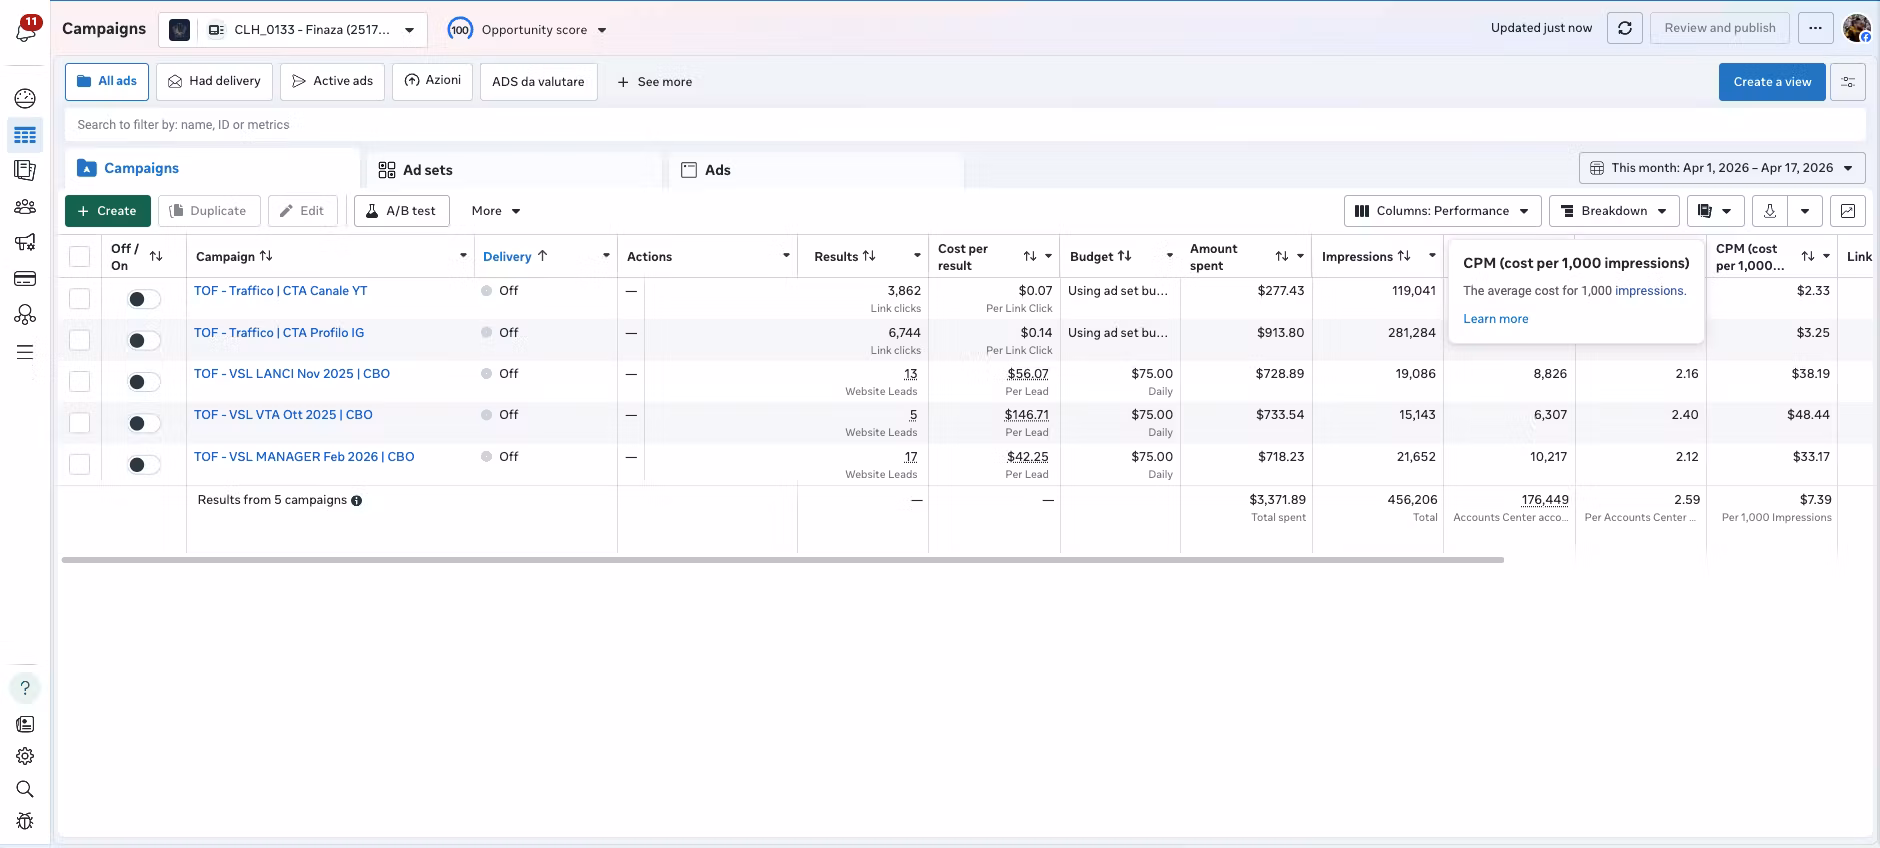Sort by Amount spent column arrows
The image size is (1880, 848).
click(x=1282, y=257)
